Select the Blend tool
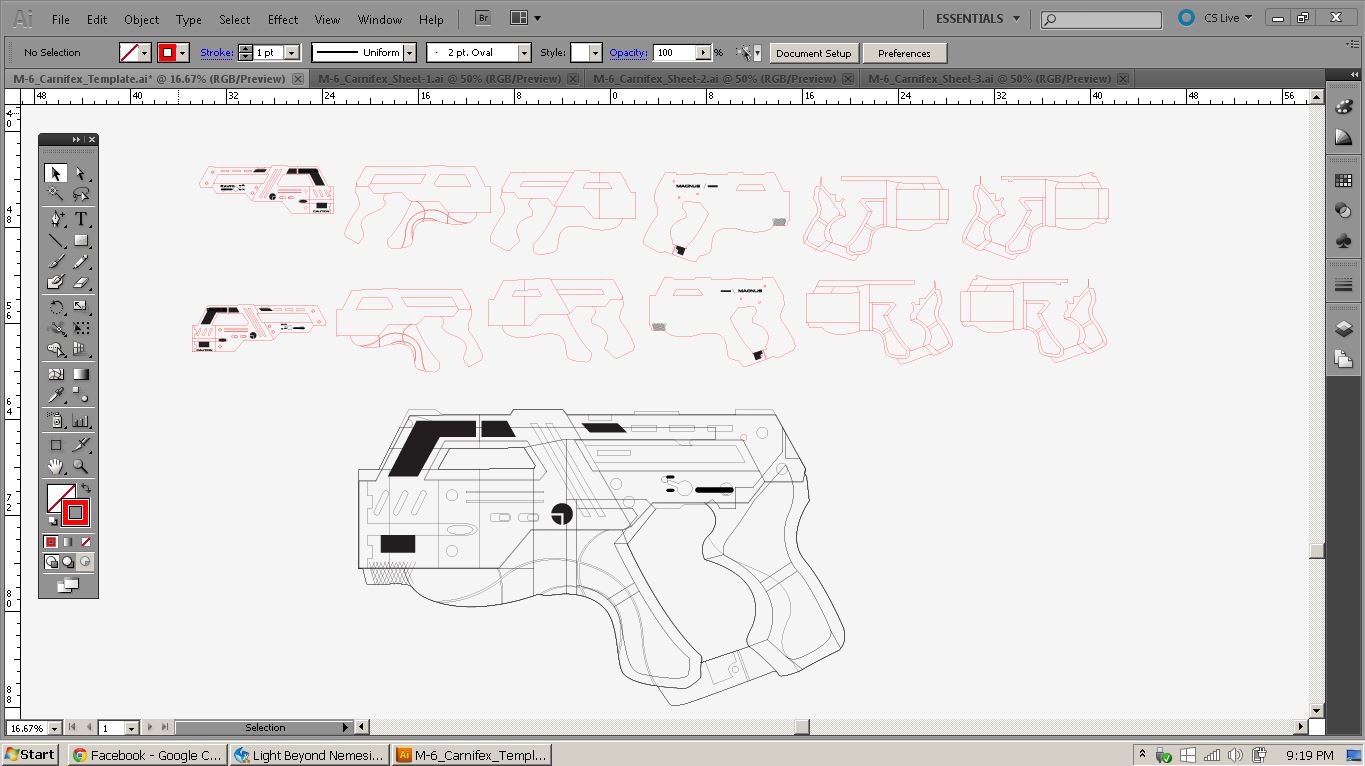This screenshot has height=766, width=1365. (x=81, y=395)
